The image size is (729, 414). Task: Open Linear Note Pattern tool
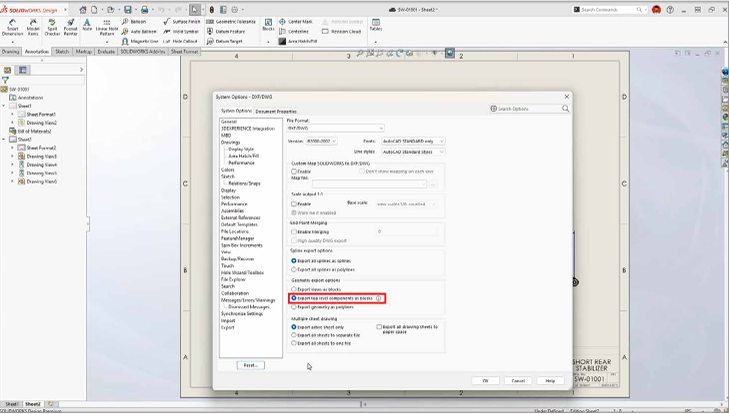click(107, 27)
